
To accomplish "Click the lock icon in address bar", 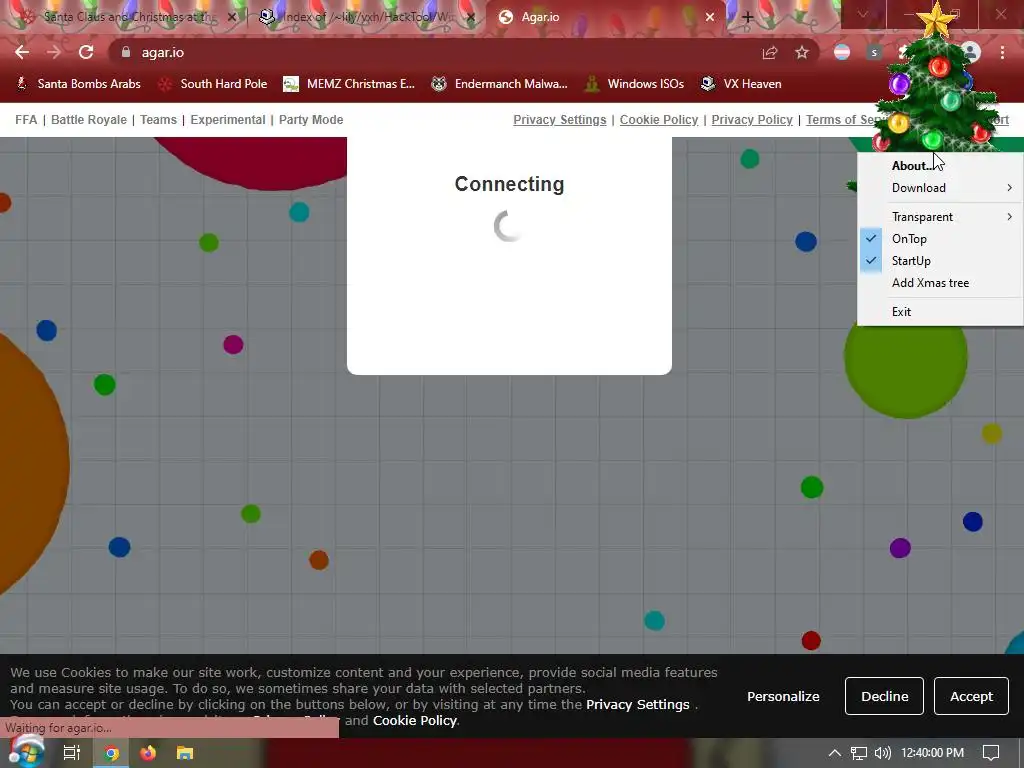I will point(126,52).
